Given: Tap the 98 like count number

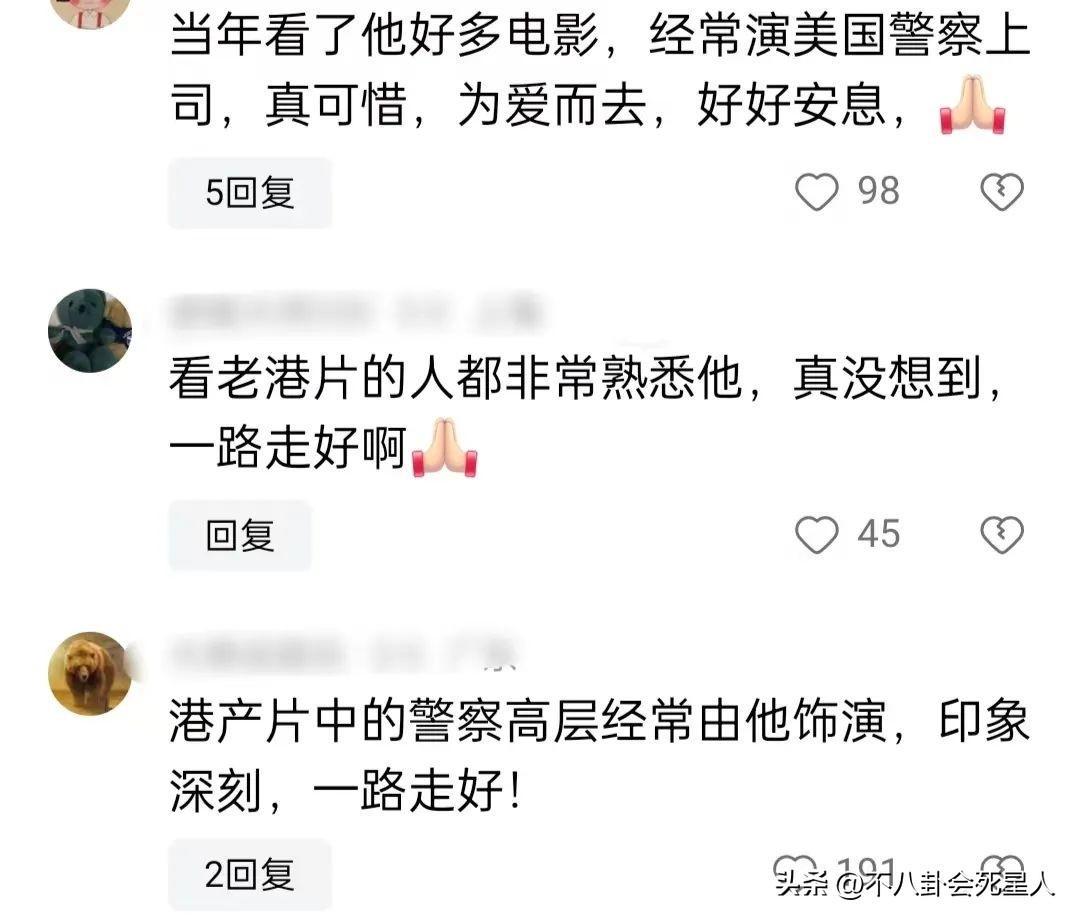Looking at the screenshot, I should [x=879, y=191].
